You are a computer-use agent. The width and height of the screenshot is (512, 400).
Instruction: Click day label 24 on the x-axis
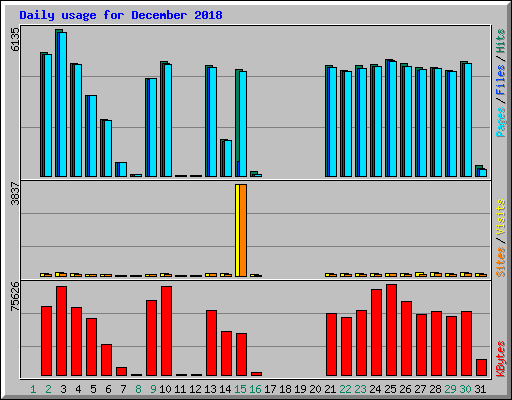(375, 389)
